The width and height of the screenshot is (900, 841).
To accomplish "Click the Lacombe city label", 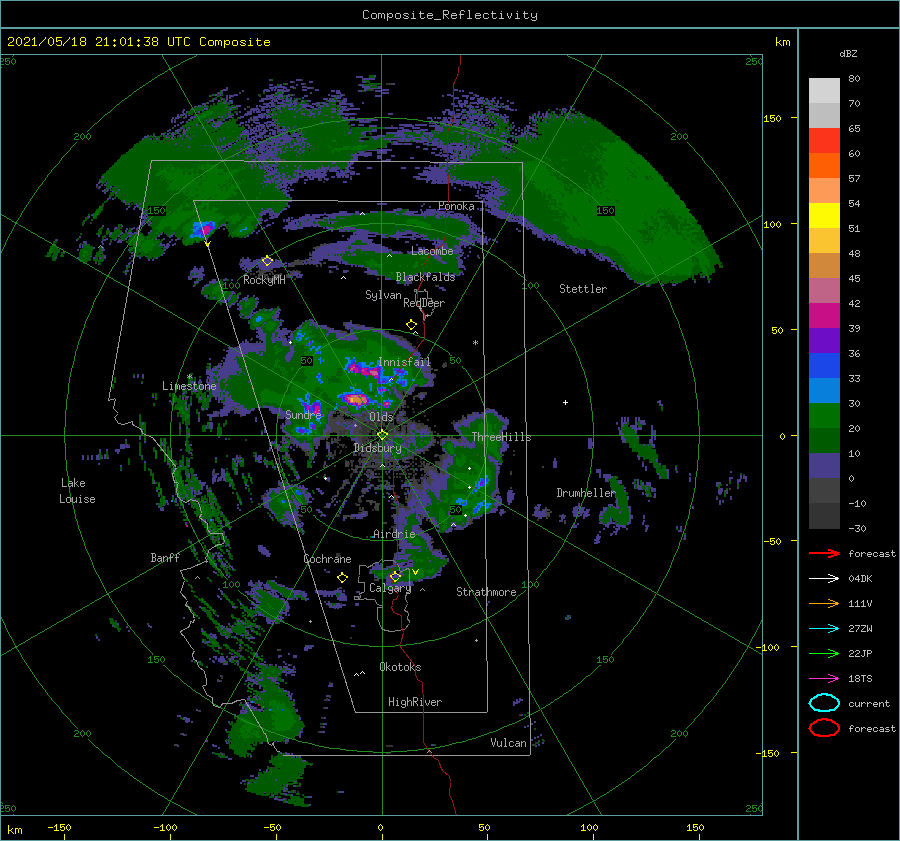I will coord(432,251).
